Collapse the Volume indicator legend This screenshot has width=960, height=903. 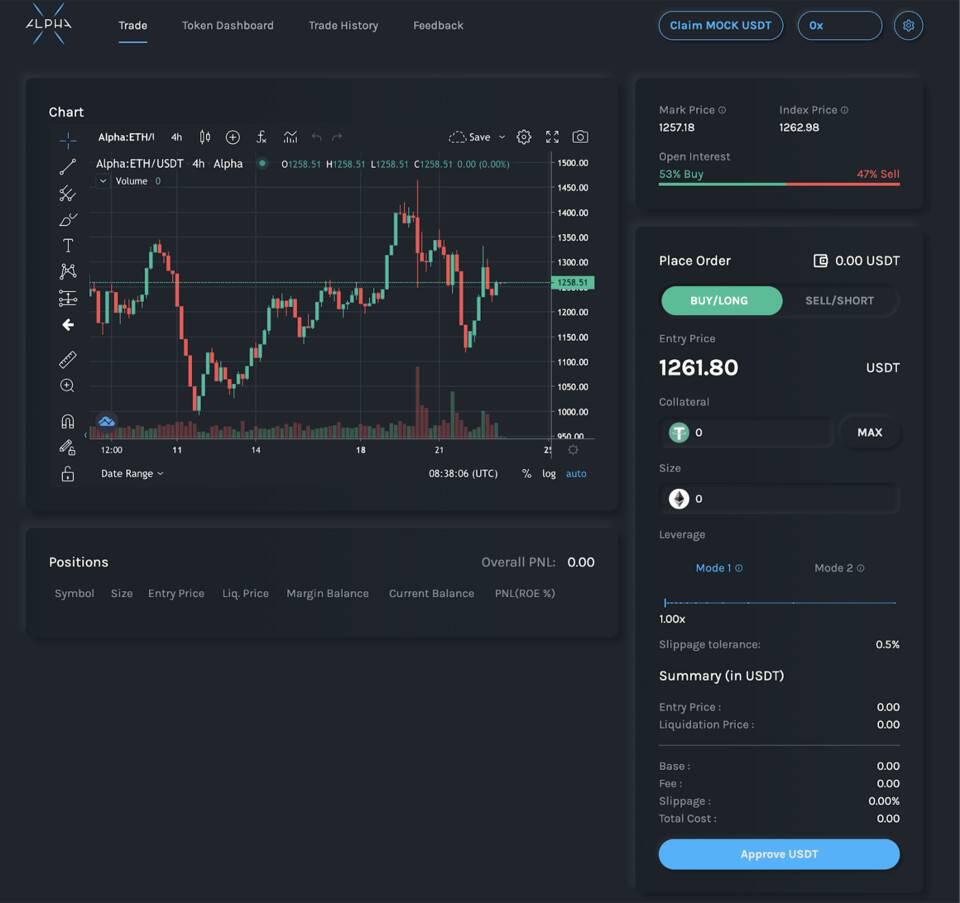pyautogui.click(x=103, y=181)
